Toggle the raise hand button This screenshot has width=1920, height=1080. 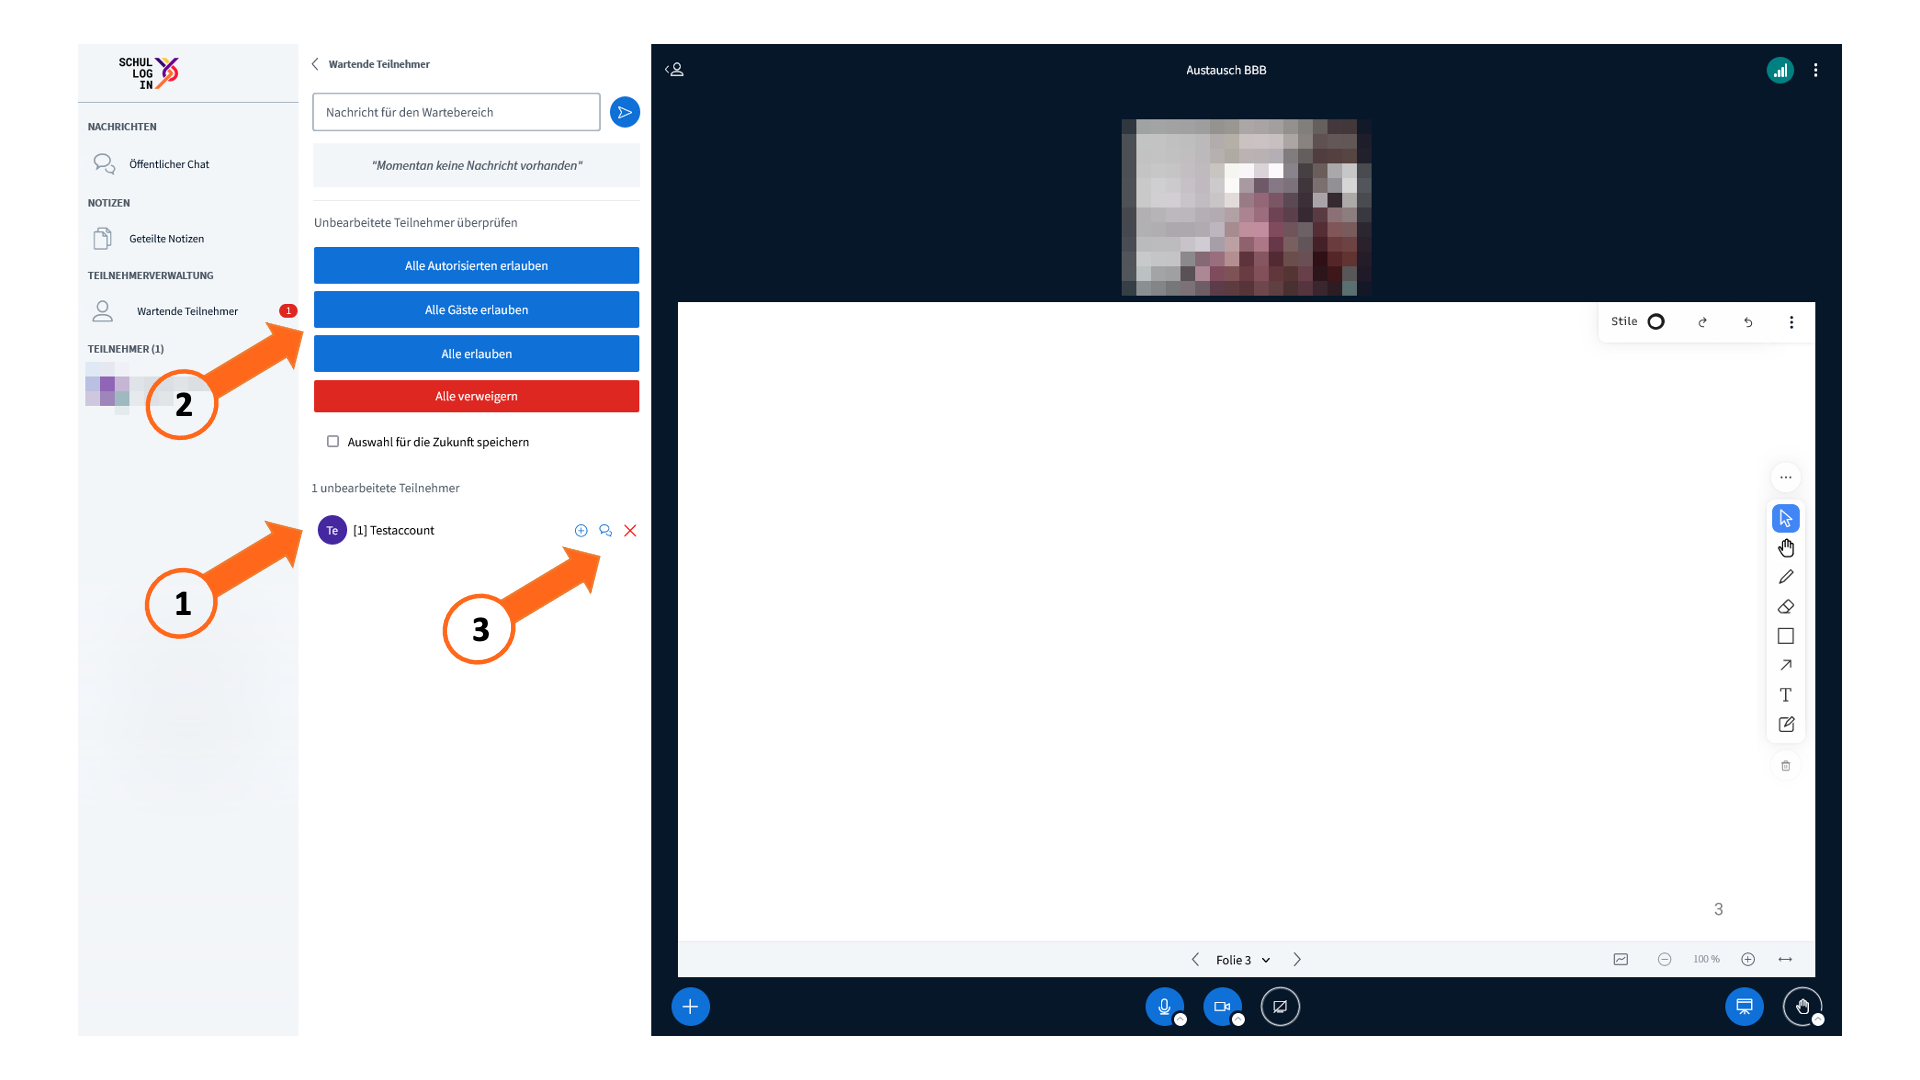1802,1007
